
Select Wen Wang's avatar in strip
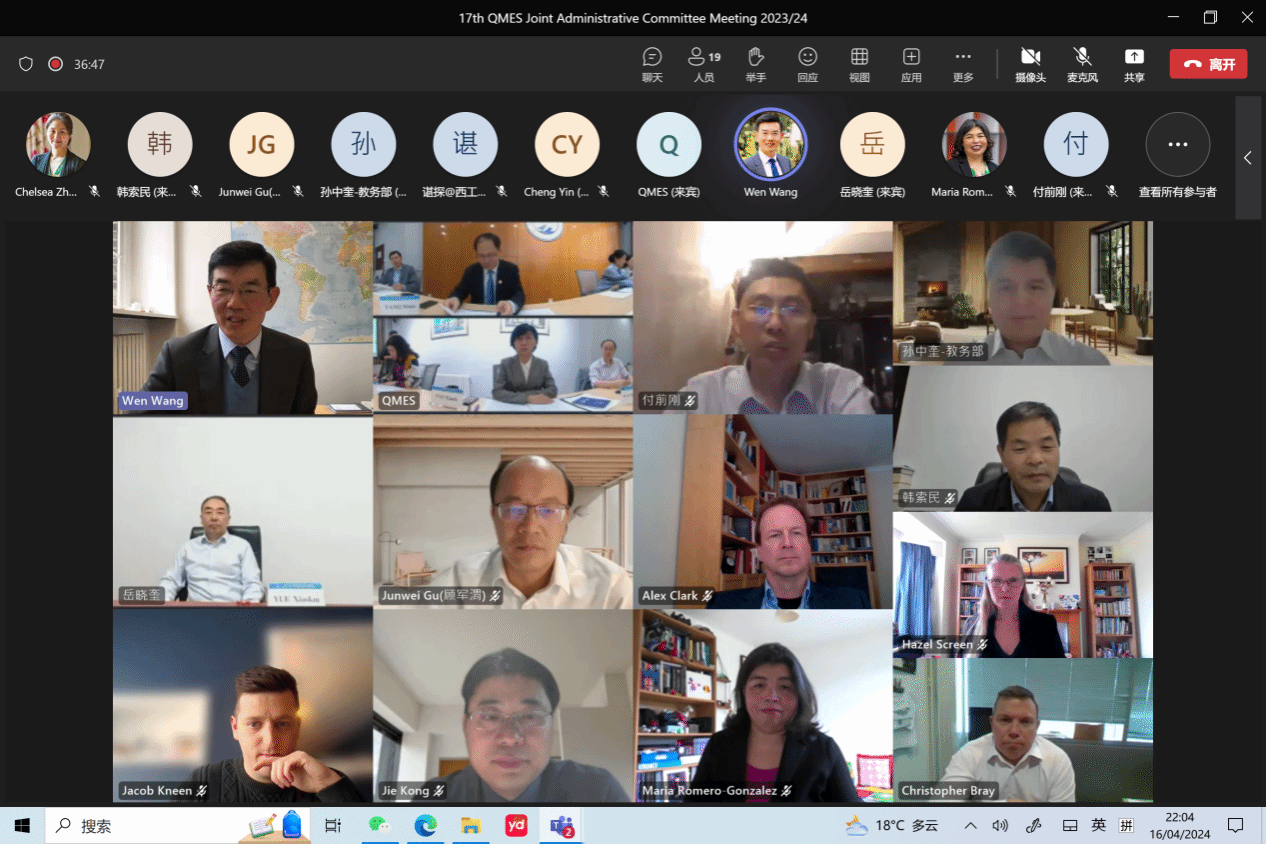[770, 145]
